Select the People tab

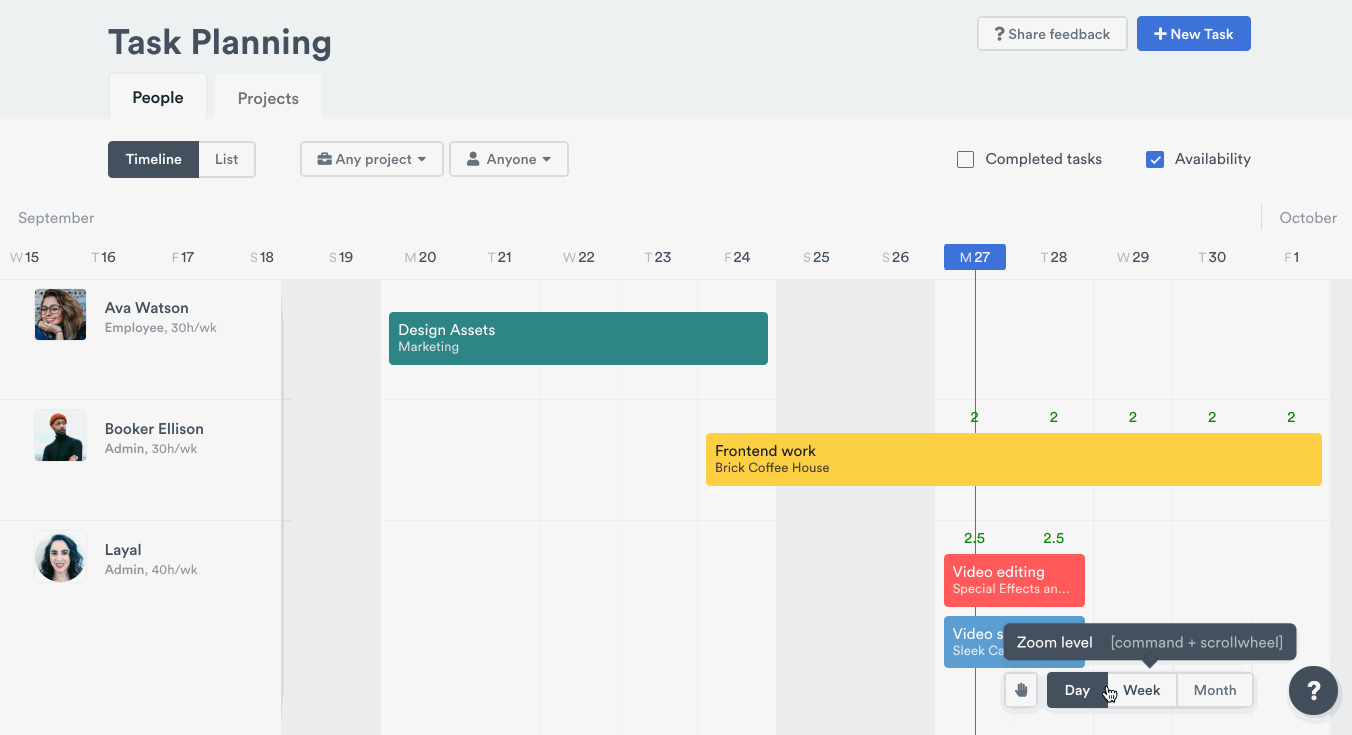158,98
